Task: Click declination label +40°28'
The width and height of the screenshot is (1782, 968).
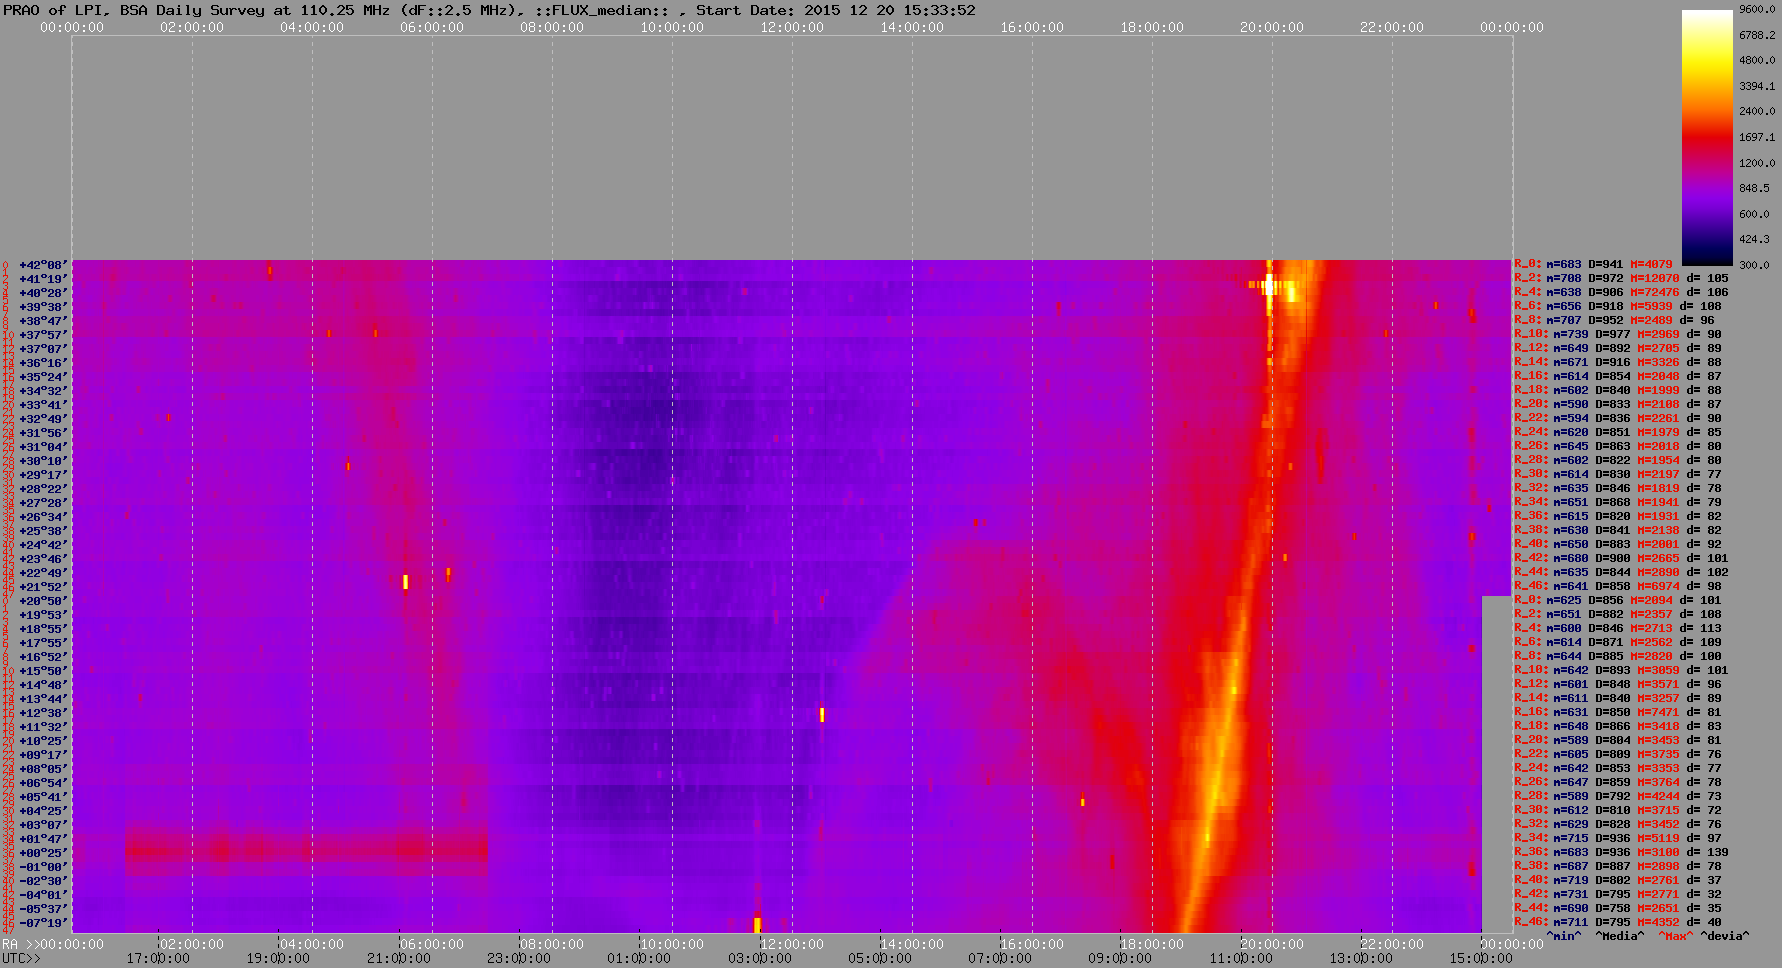Action: pyautogui.click(x=43, y=293)
